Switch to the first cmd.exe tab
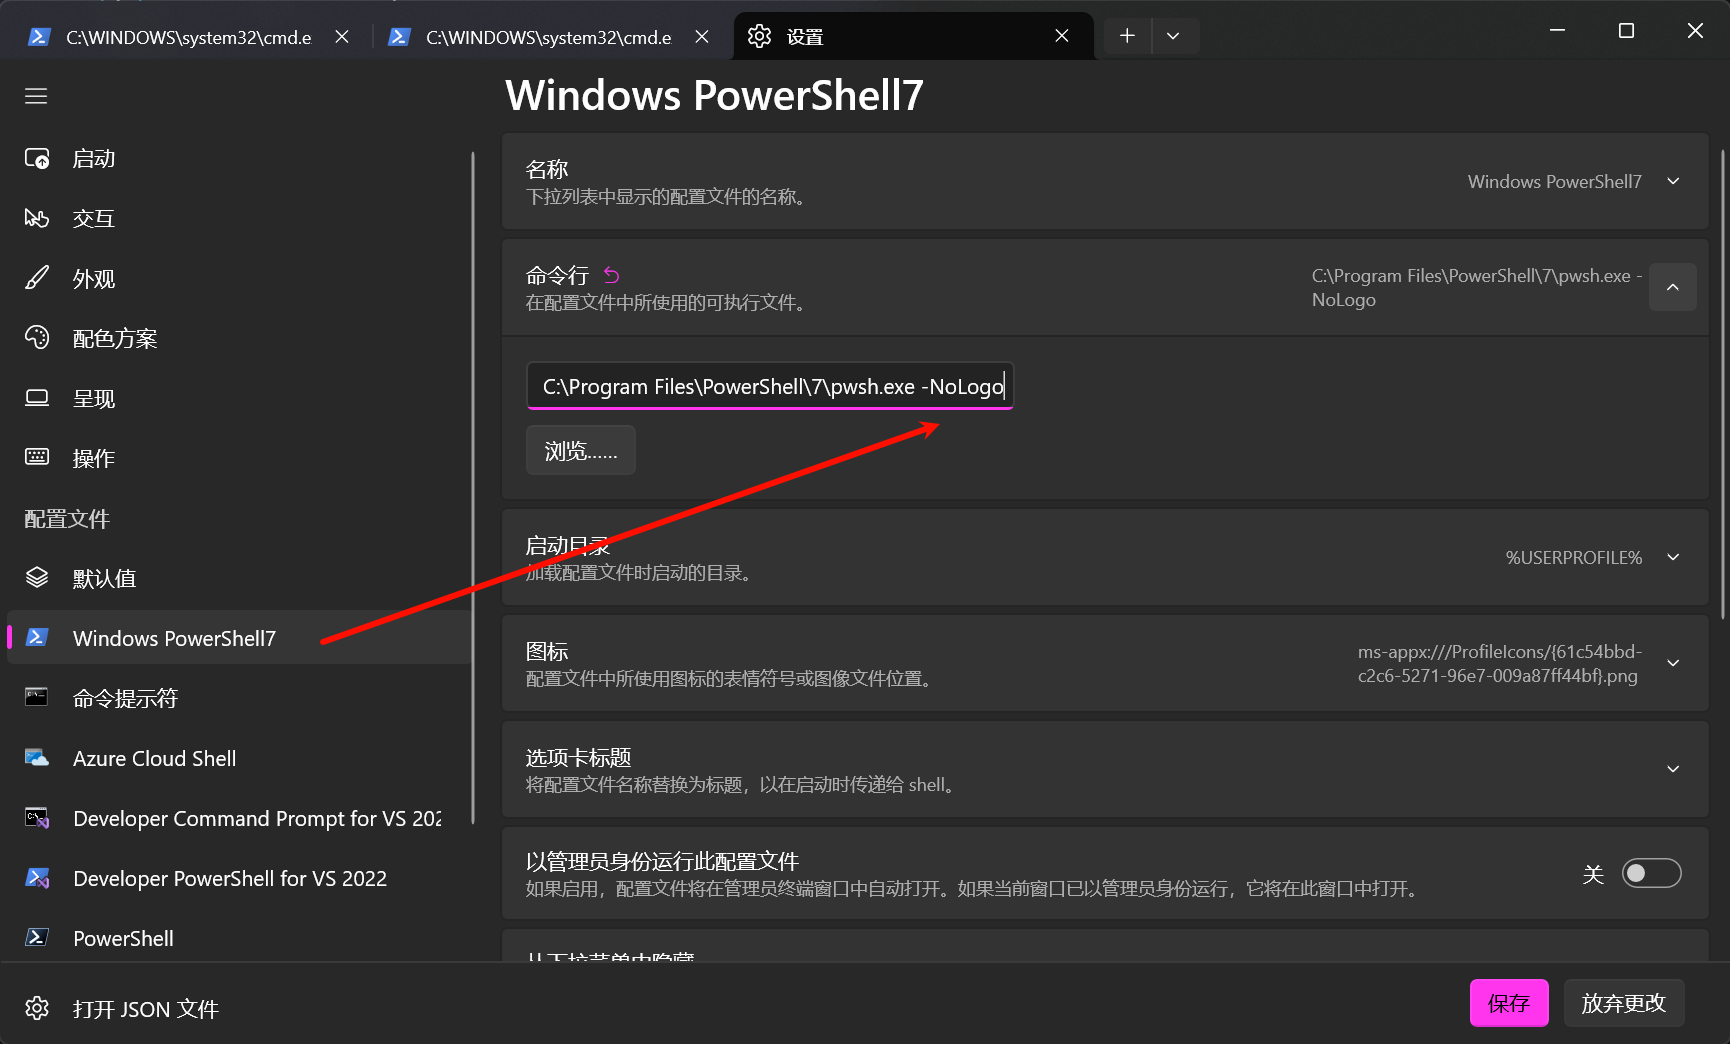1730x1044 pixels. (188, 37)
